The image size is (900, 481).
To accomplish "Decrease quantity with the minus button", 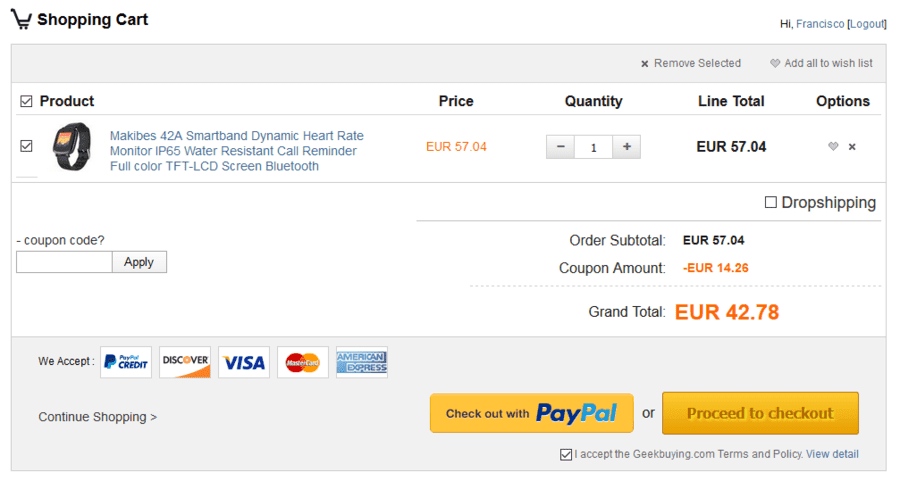I will click(x=560, y=147).
